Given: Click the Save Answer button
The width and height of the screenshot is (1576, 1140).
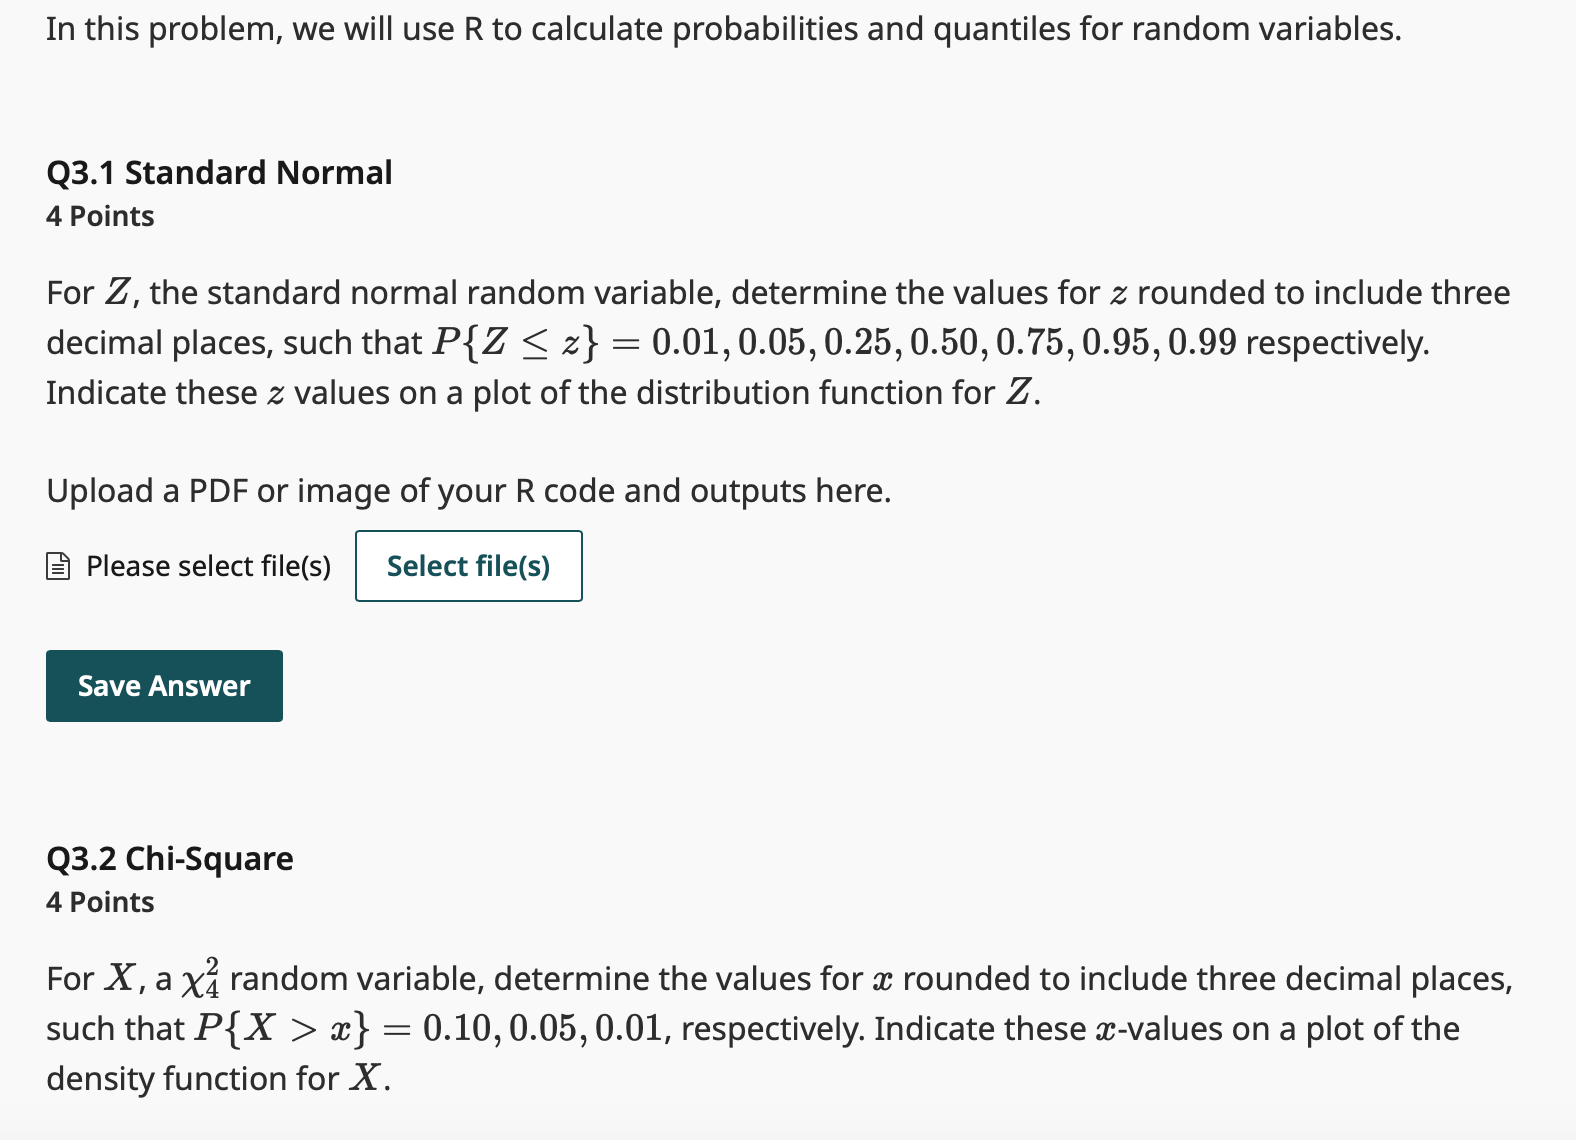Looking at the screenshot, I should pyautogui.click(x=164, y=686).
